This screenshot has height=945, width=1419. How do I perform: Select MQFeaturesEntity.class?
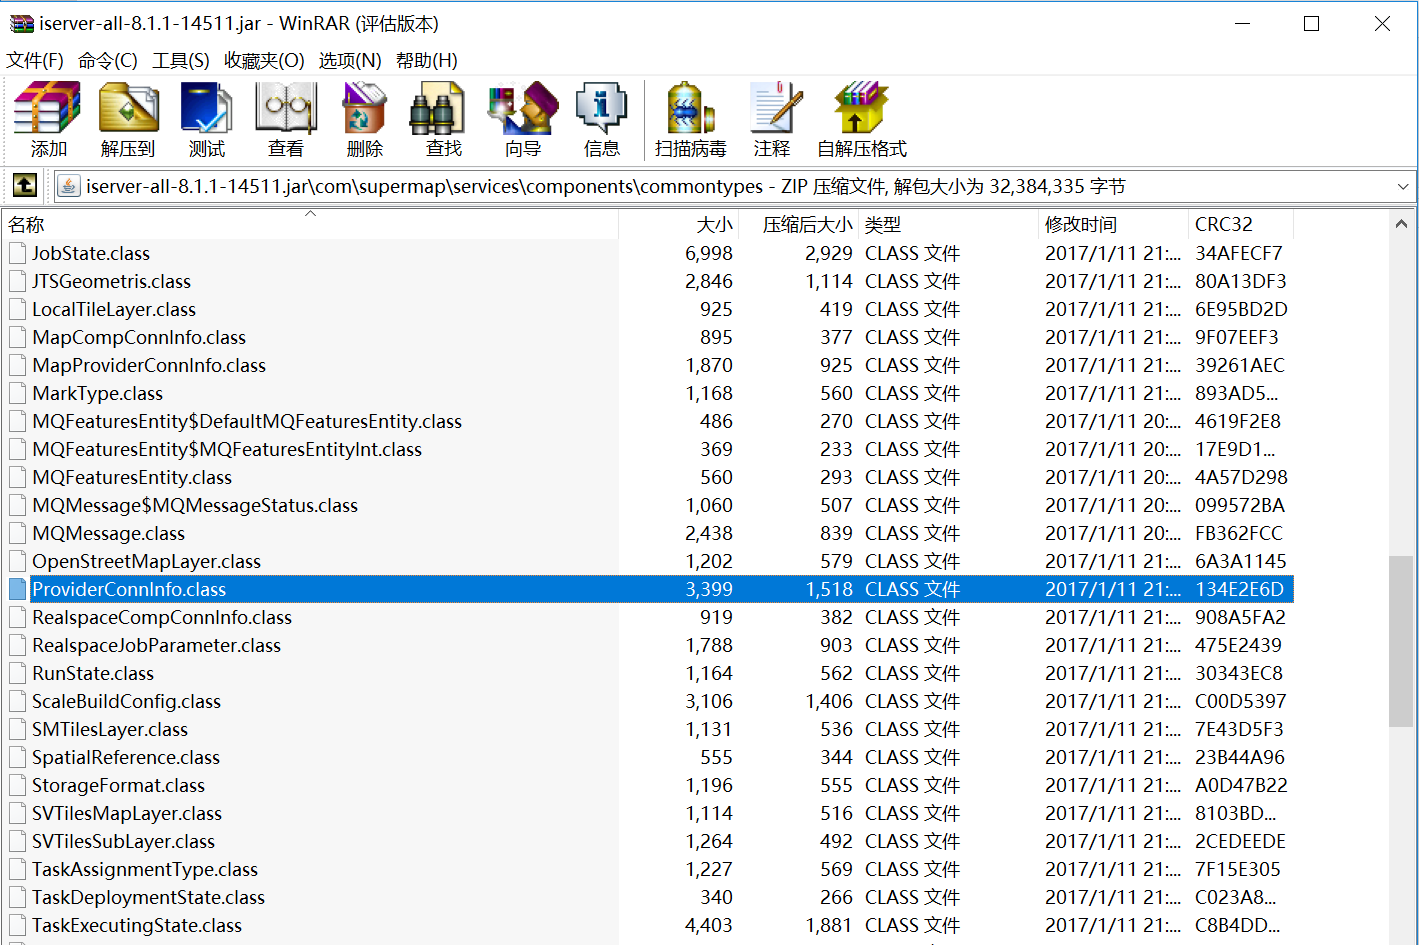pos(132,477)
